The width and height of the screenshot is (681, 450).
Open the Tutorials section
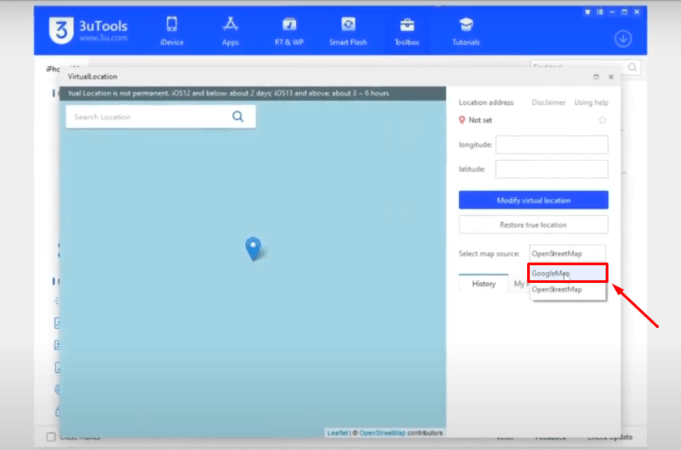466,31
